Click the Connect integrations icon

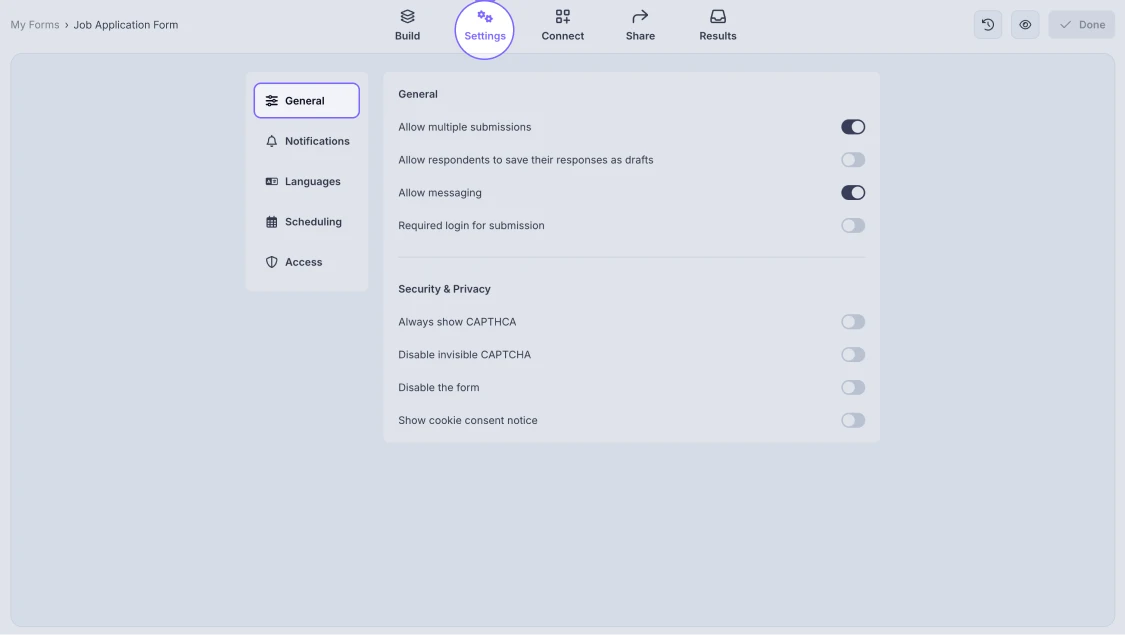pyautogui.click(x=562, y=16)
